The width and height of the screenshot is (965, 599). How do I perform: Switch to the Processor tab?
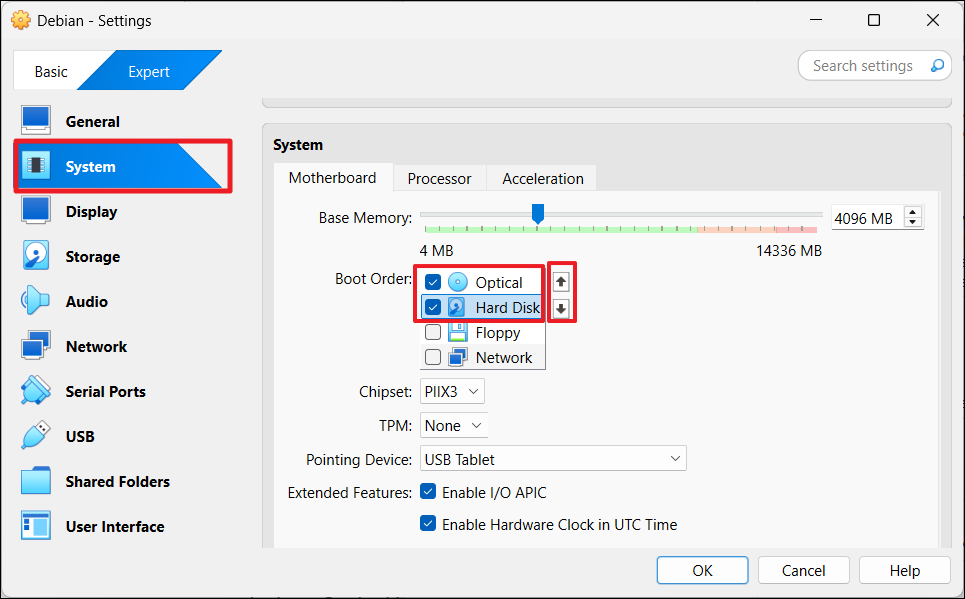point(439,179)
